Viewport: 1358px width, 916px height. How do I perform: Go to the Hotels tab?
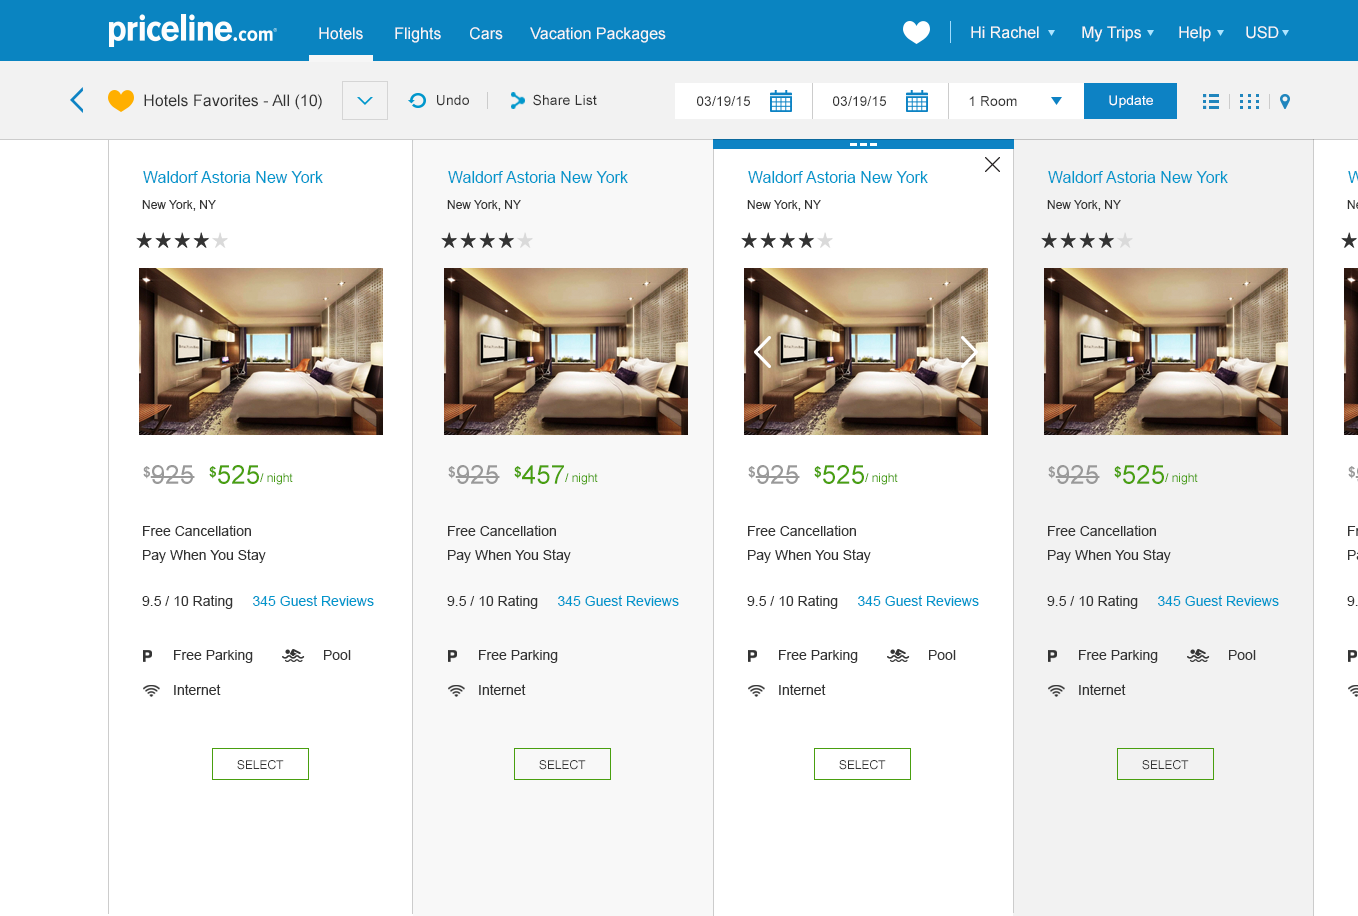pos(341,33)
